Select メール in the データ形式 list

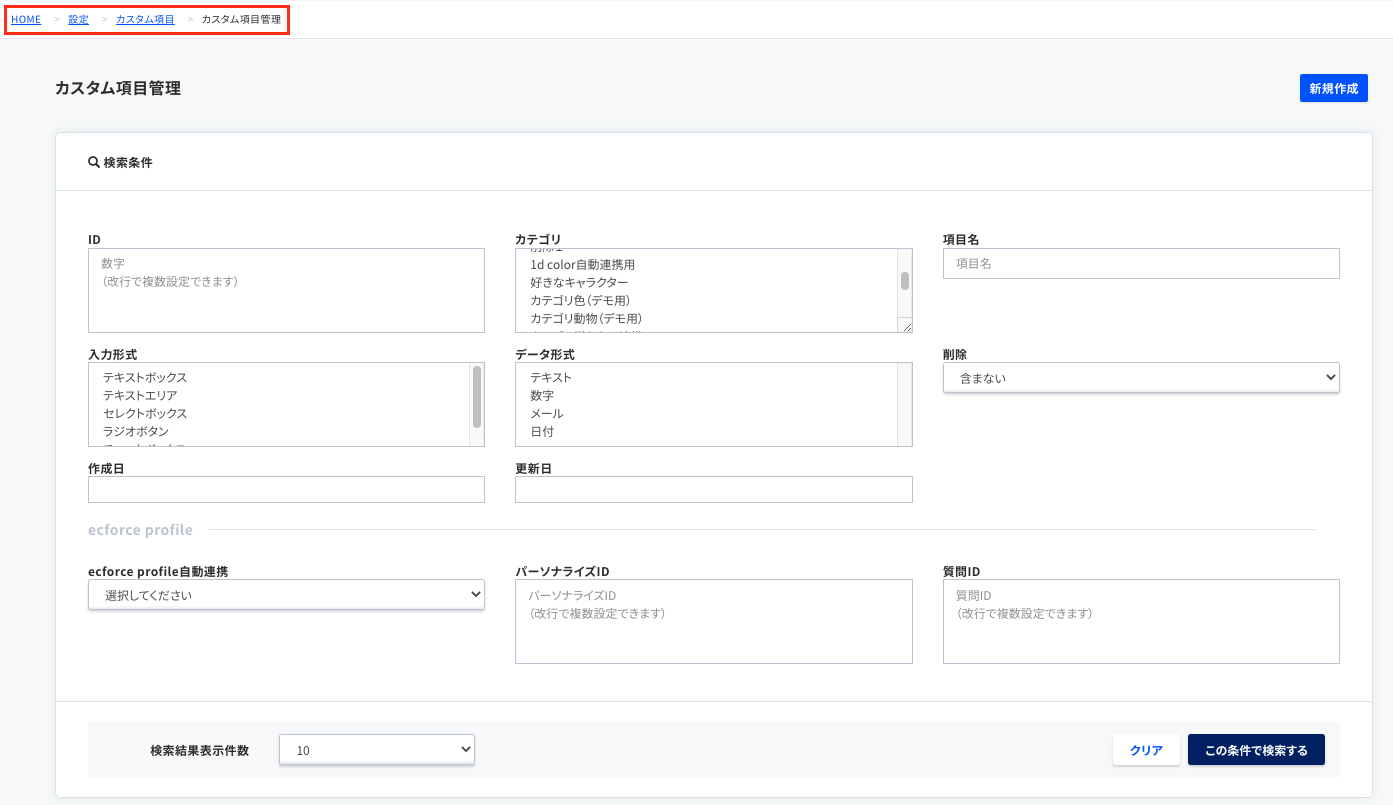[547, 414]
